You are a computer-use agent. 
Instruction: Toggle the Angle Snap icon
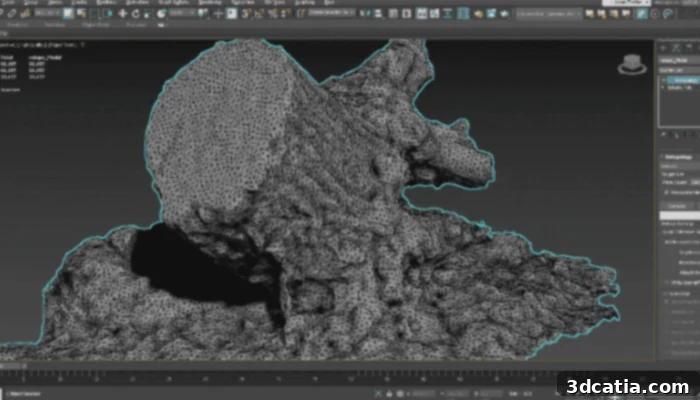[259, 13]
